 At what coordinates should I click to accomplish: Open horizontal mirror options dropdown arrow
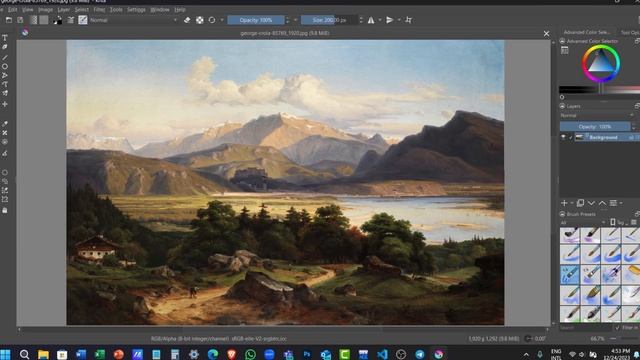coord(380,20)
